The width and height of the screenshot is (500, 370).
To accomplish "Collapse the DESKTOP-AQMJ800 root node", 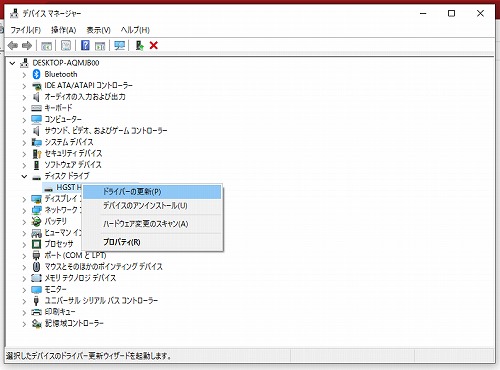I will pyautogui.click(x=13, y=63).
